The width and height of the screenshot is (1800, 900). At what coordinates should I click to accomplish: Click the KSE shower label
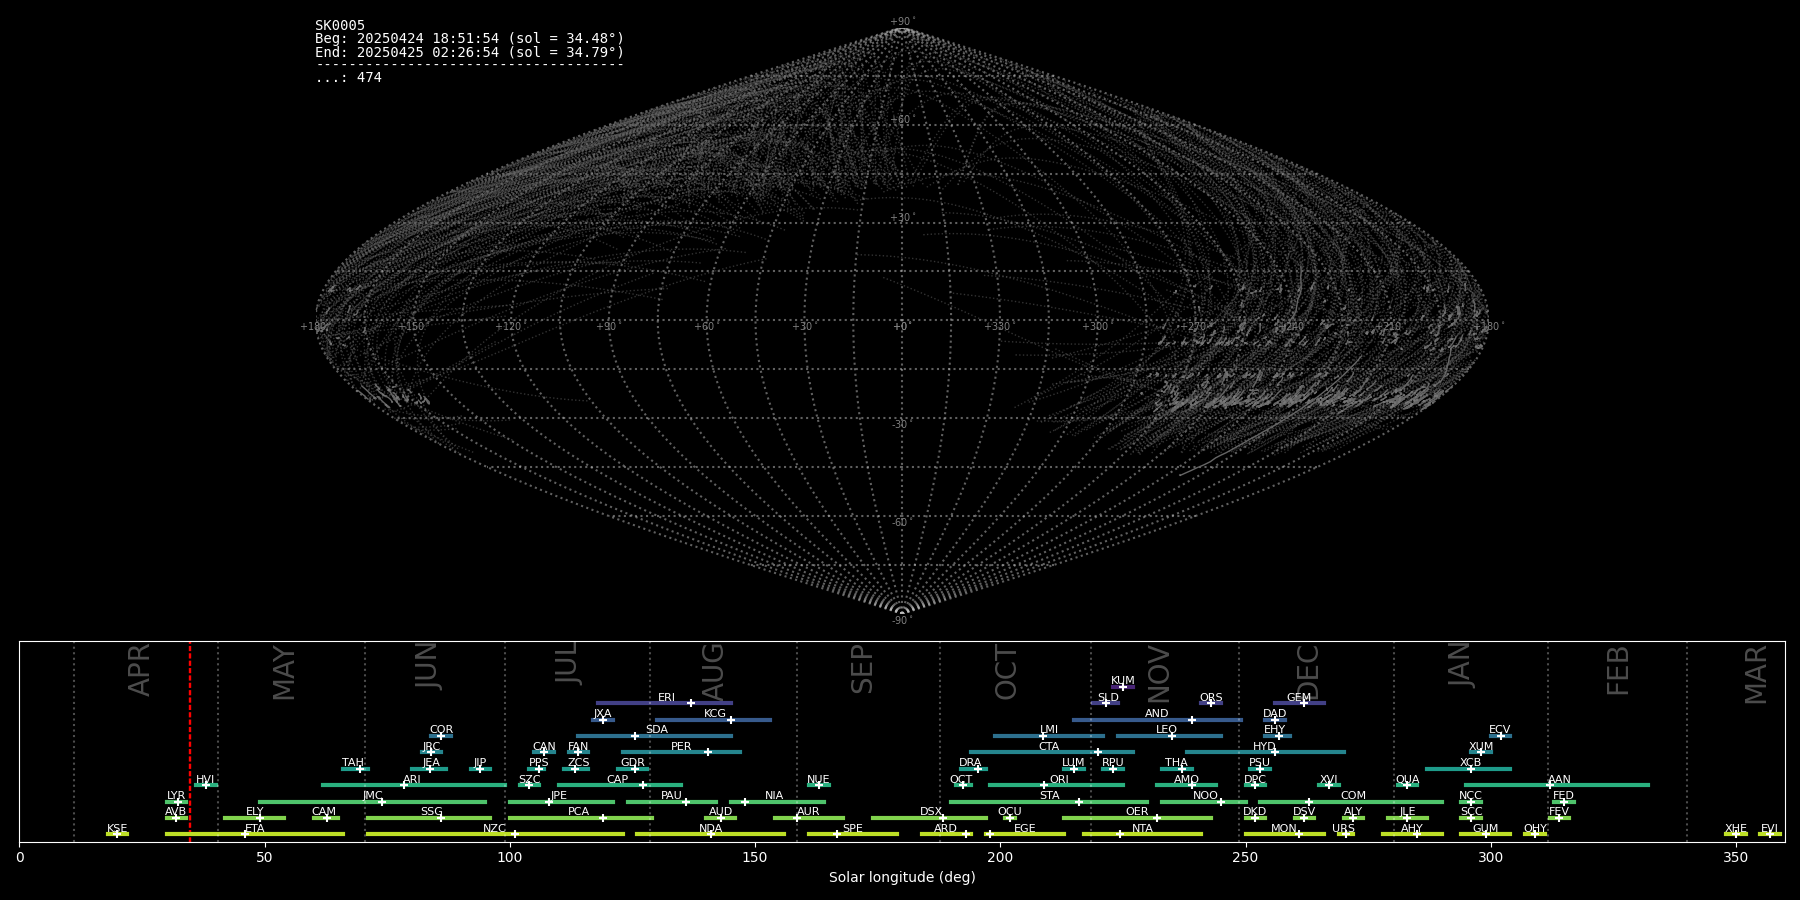click(x=117, y=829)
